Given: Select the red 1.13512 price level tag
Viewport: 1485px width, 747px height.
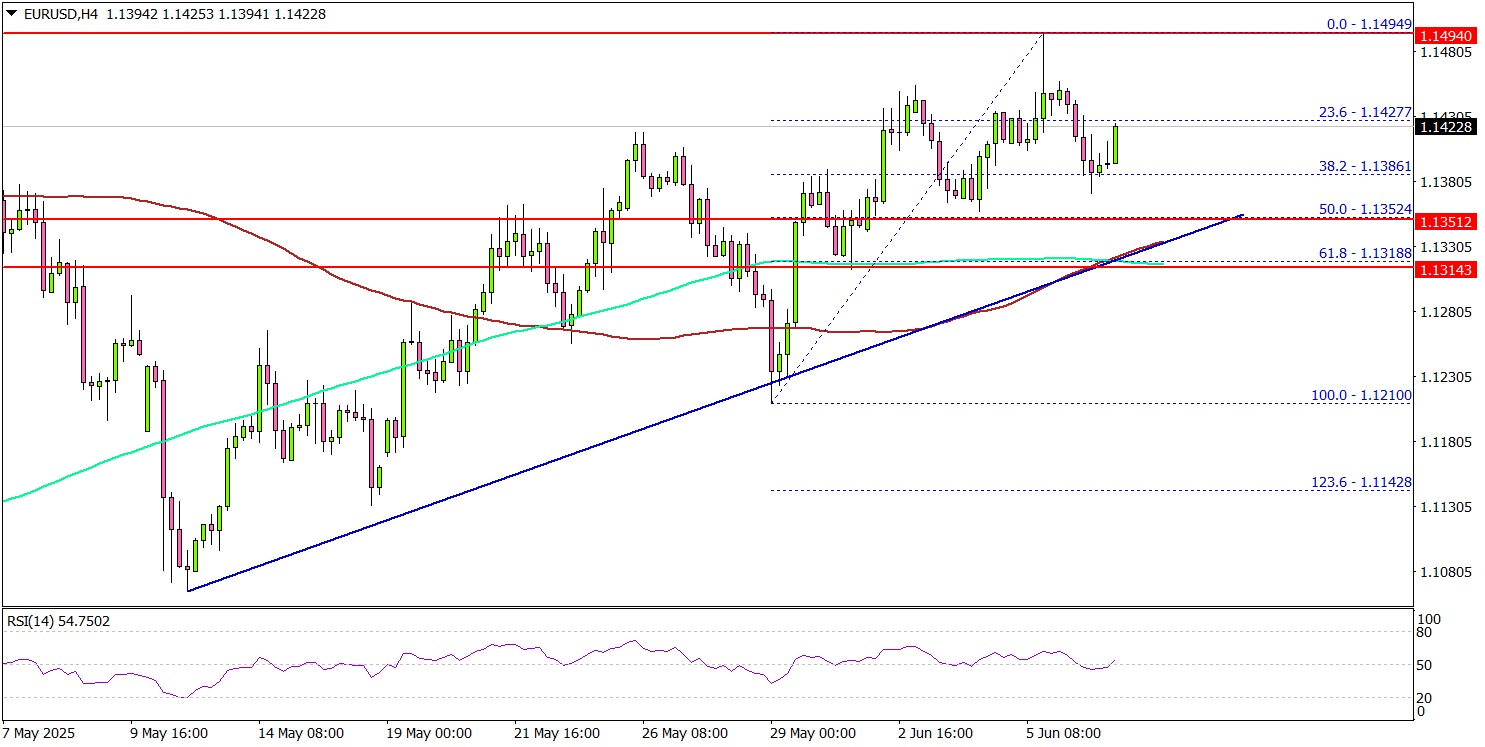Looking at the screenshot, I should [1446, 221].
